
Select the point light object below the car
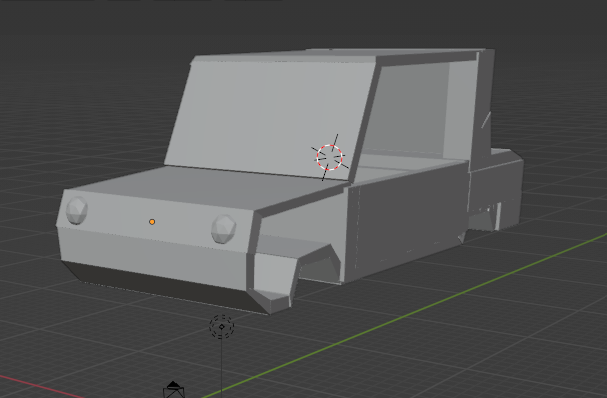(x=222, y=327)
